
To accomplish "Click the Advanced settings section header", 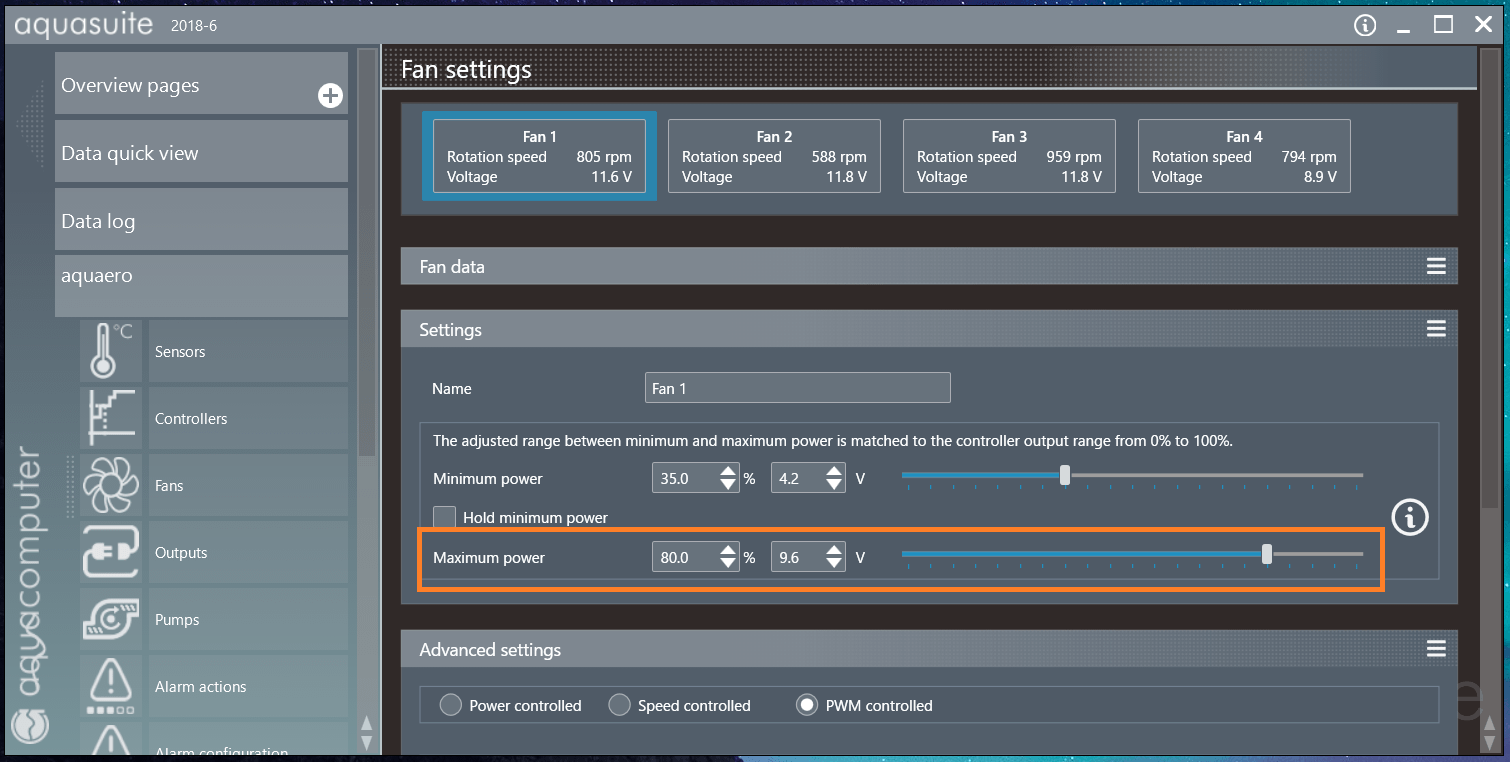I will pyautogui.click(x=929, y=649).
